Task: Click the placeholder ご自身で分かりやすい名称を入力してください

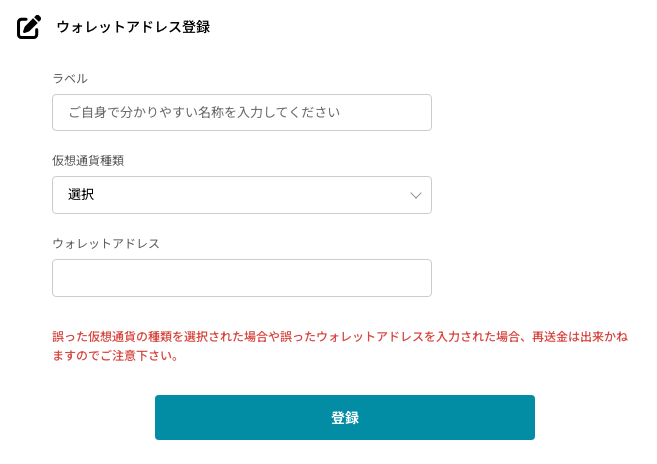Action: coord(204,113)
